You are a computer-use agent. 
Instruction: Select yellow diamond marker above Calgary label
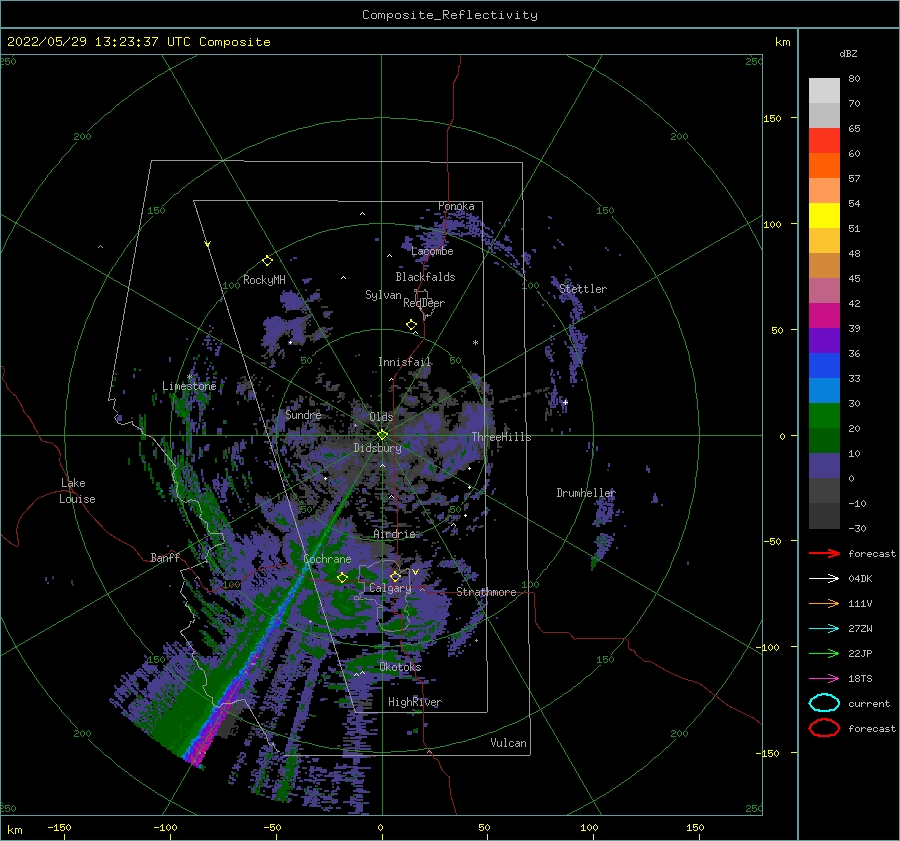coord(395,576)
